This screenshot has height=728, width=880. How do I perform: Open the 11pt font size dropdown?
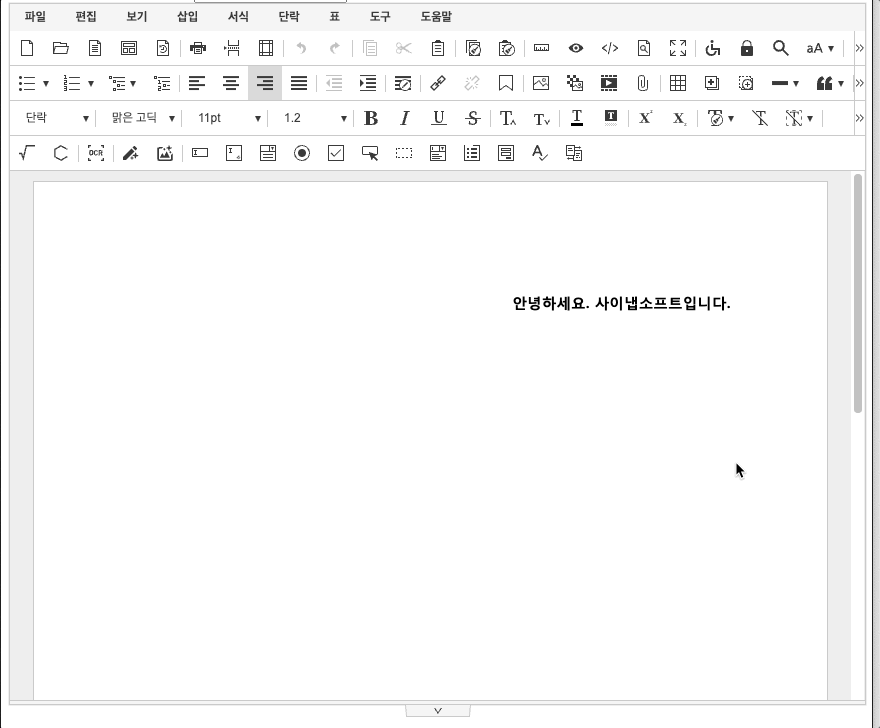click(228, 118)
